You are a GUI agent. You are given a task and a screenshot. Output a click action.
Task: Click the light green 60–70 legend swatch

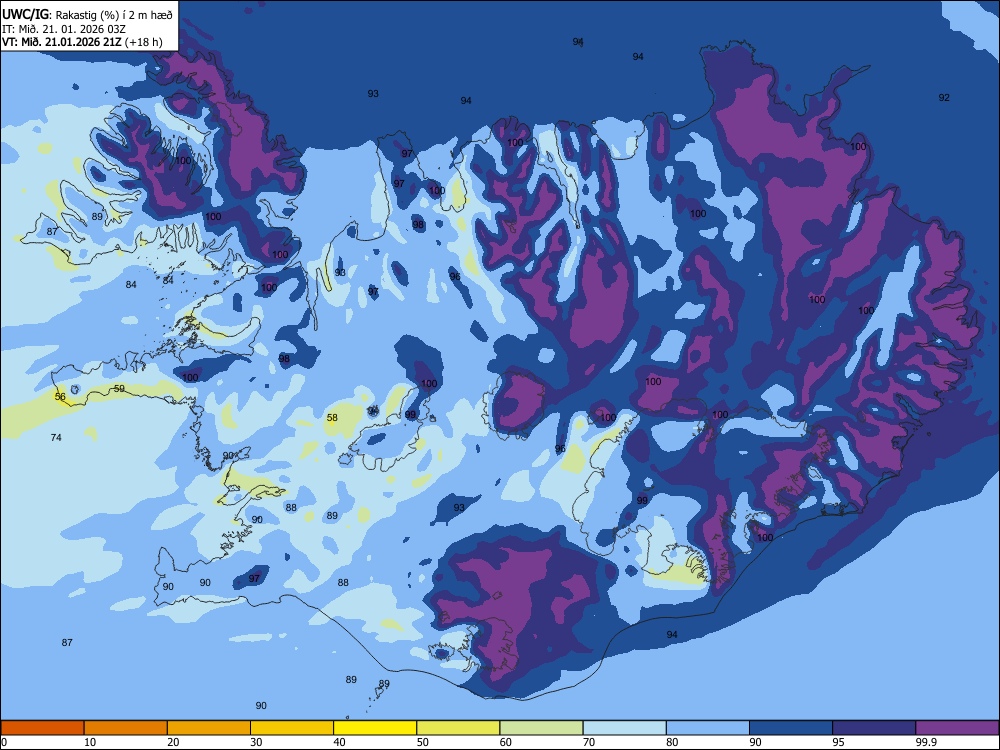tap(541, 728)
